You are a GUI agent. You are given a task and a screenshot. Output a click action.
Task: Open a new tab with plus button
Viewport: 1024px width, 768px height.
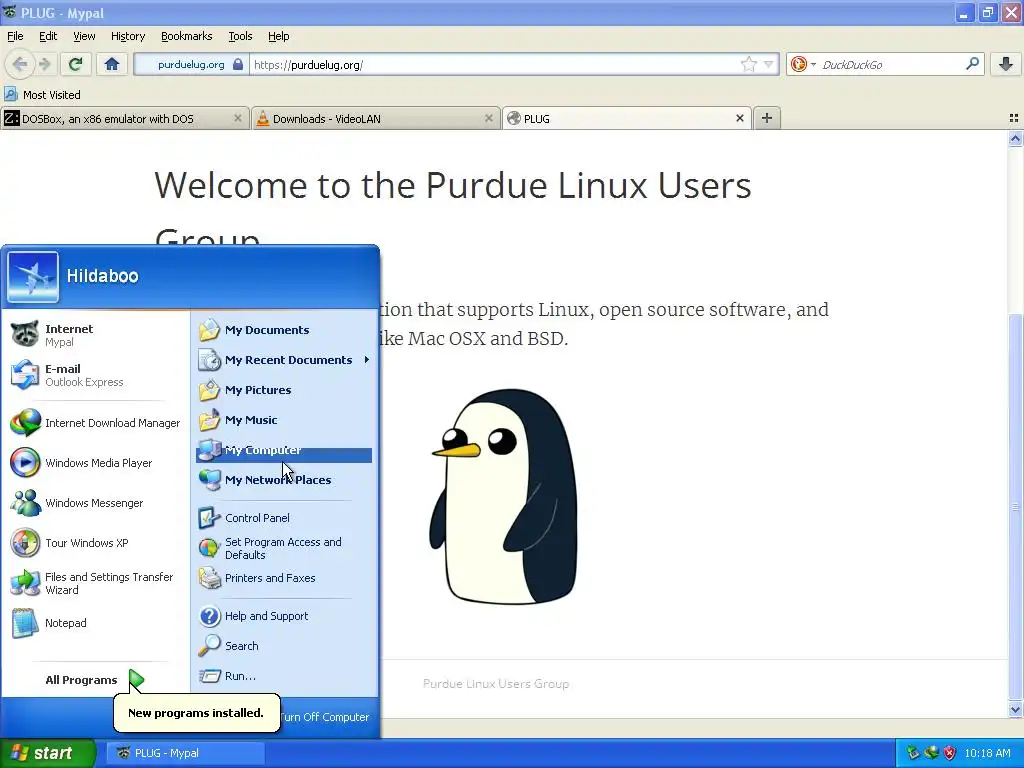[767, 118]
